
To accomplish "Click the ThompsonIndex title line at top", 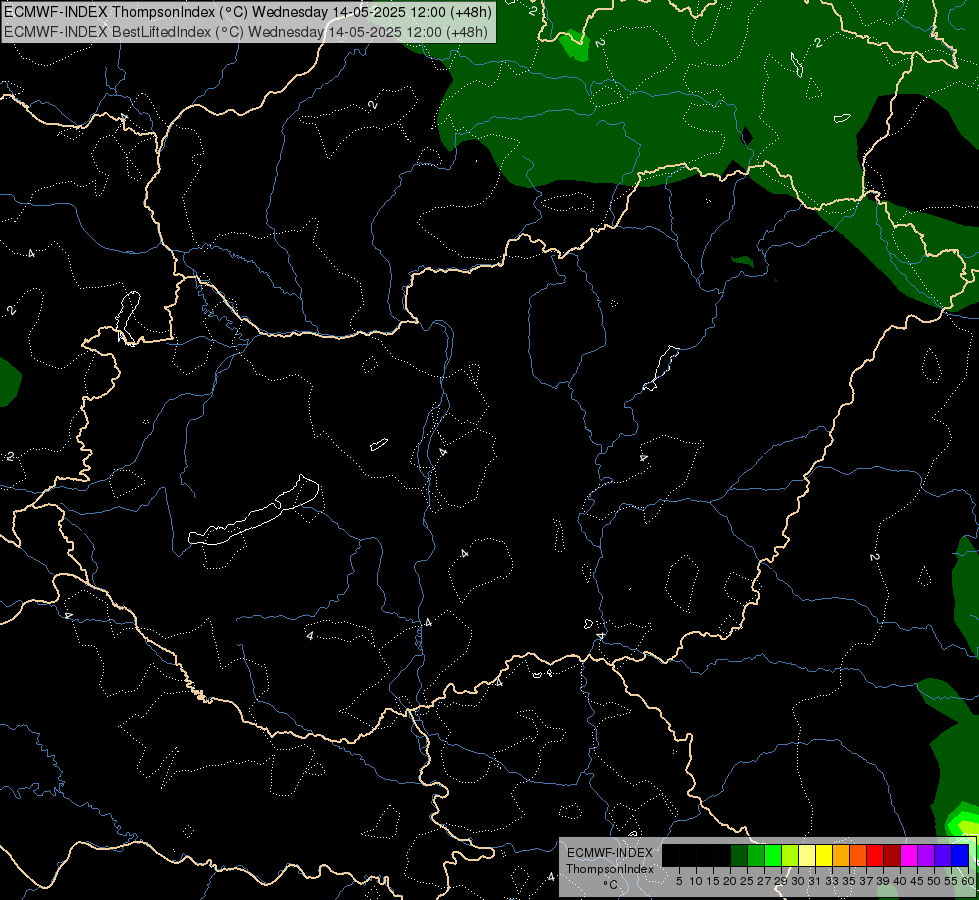I will pyautogui.click(x=248, y=12).
